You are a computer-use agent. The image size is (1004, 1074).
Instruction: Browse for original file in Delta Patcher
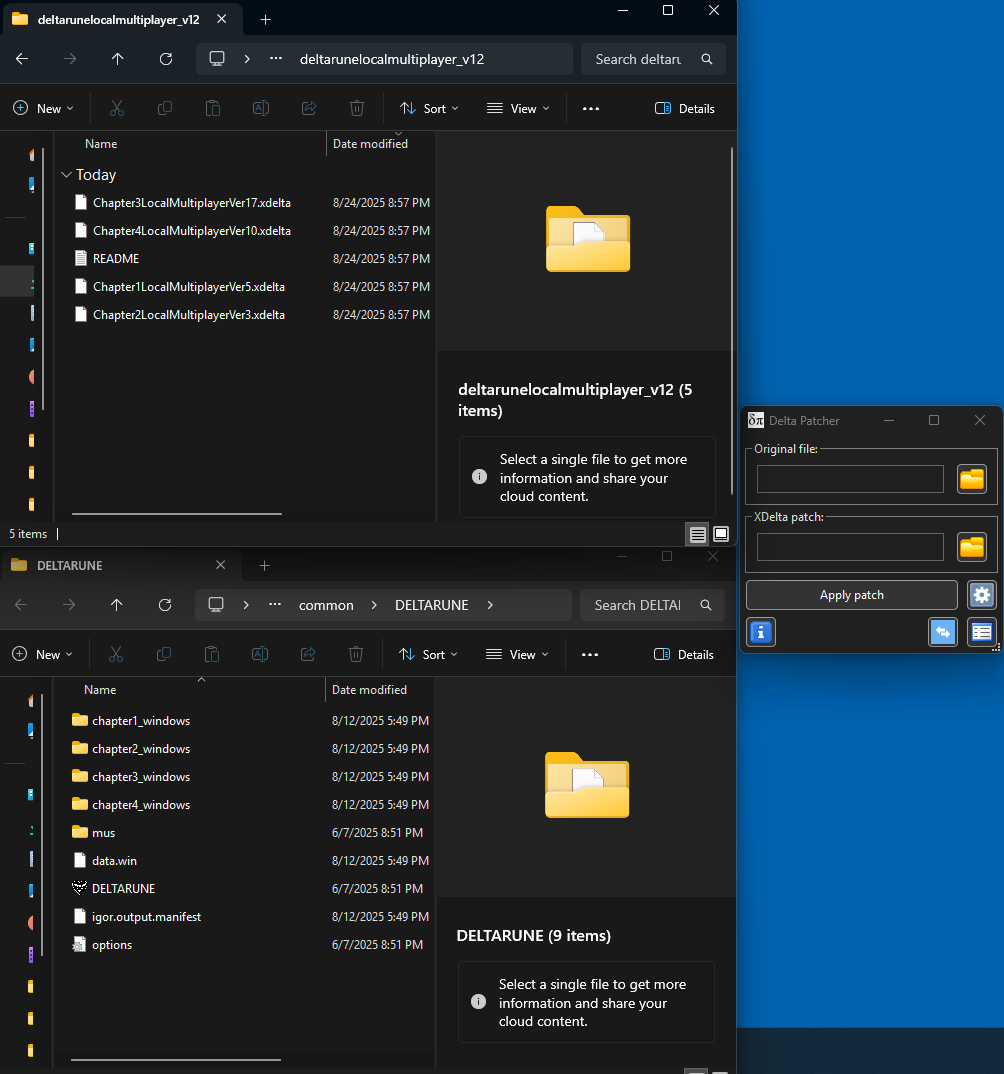coord(972,479)
